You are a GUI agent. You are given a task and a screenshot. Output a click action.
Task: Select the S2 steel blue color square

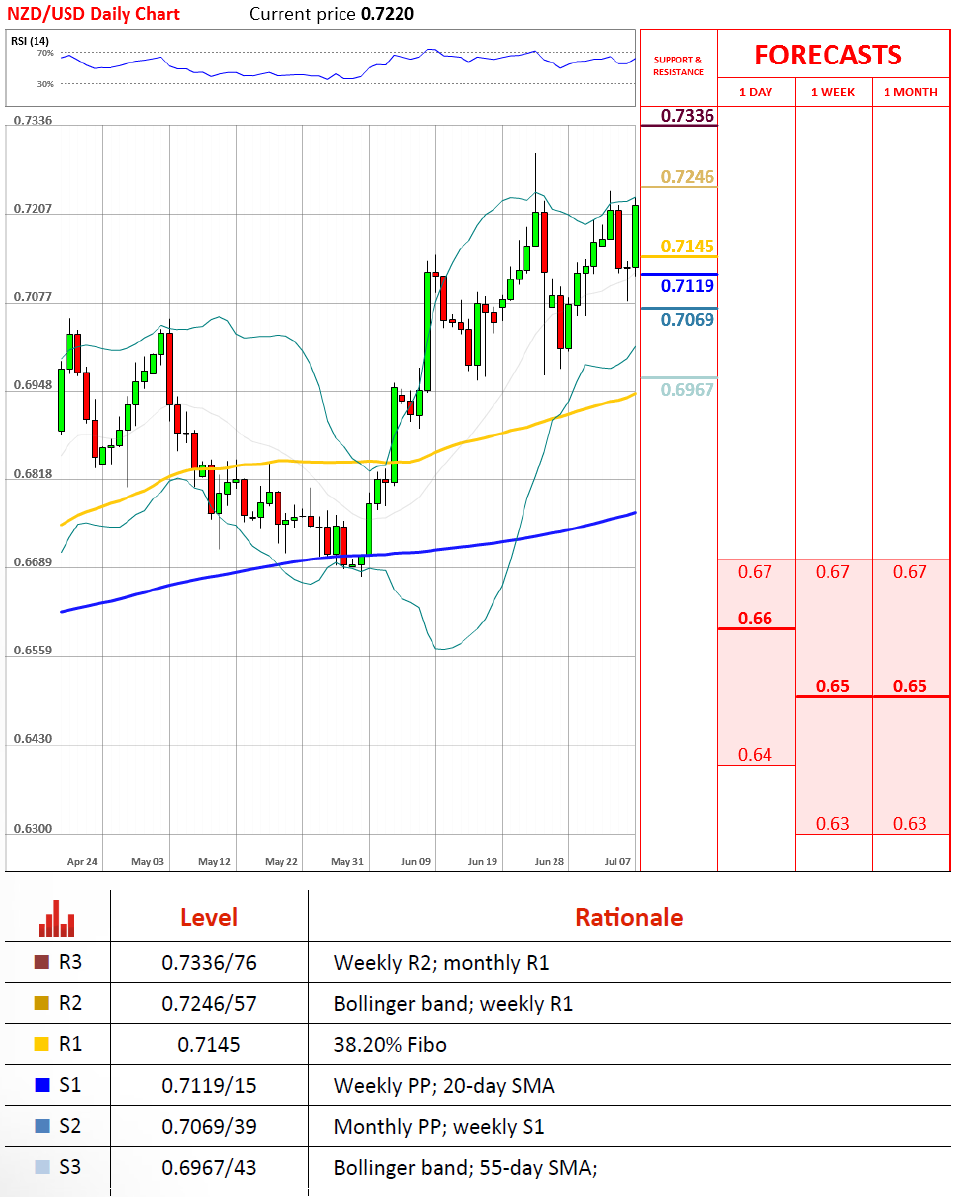pyautogui.click(x=41, y=1126)
